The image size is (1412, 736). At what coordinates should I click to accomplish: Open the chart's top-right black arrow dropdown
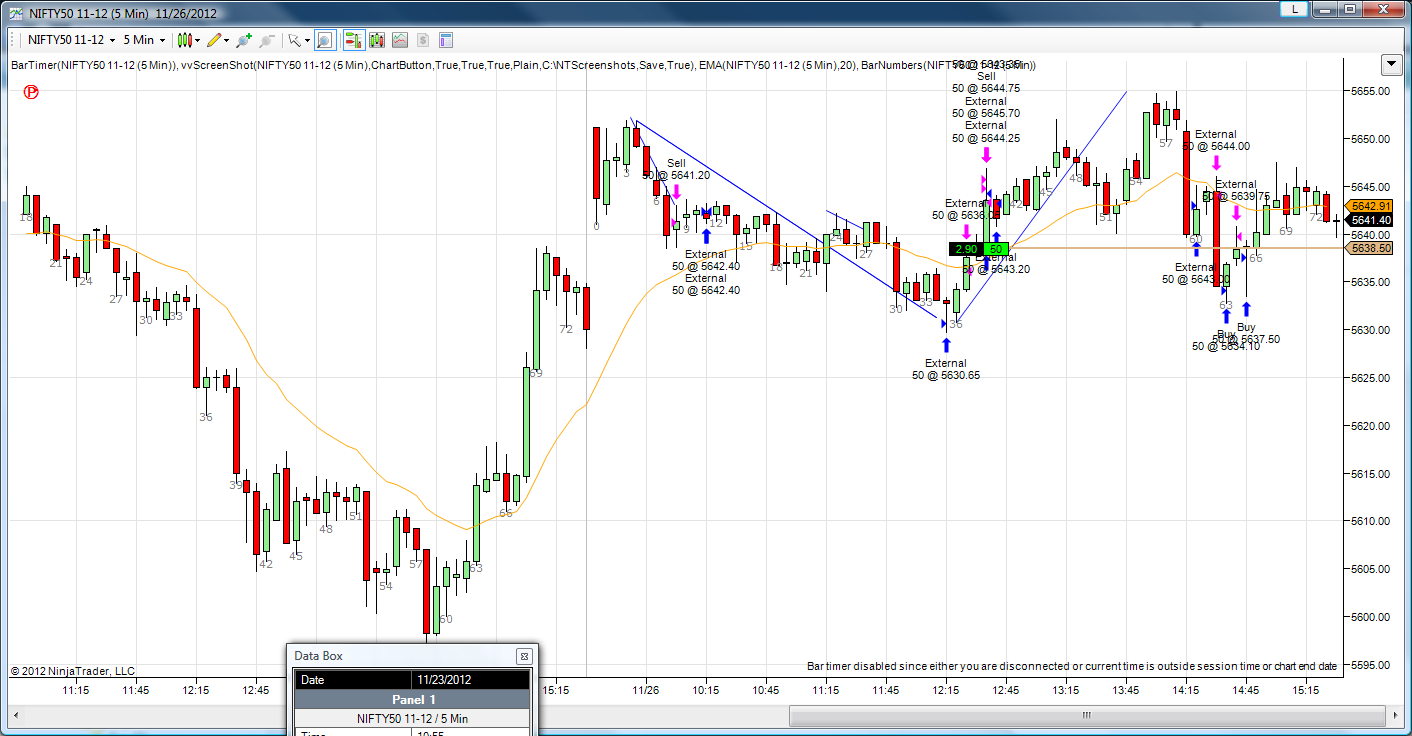click(1391, 65)
